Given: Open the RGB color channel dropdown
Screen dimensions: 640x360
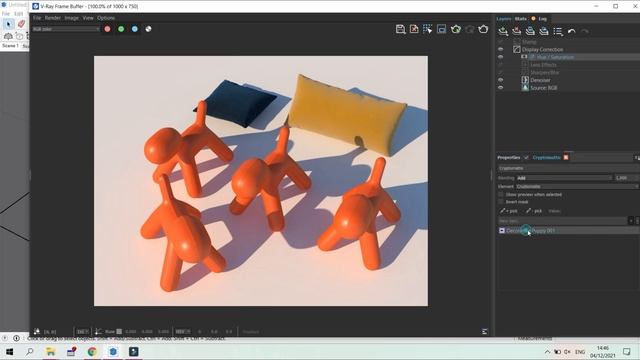Looking at the screenshot, I should (x=66, y=29).
